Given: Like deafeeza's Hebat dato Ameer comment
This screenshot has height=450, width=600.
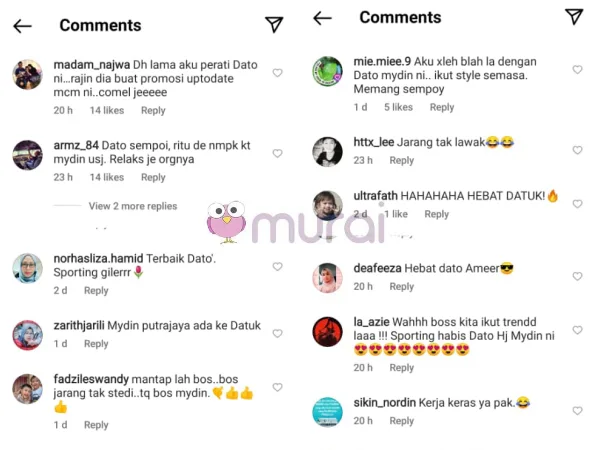Looking at the screenshot, I should click(x=577, y=276).
